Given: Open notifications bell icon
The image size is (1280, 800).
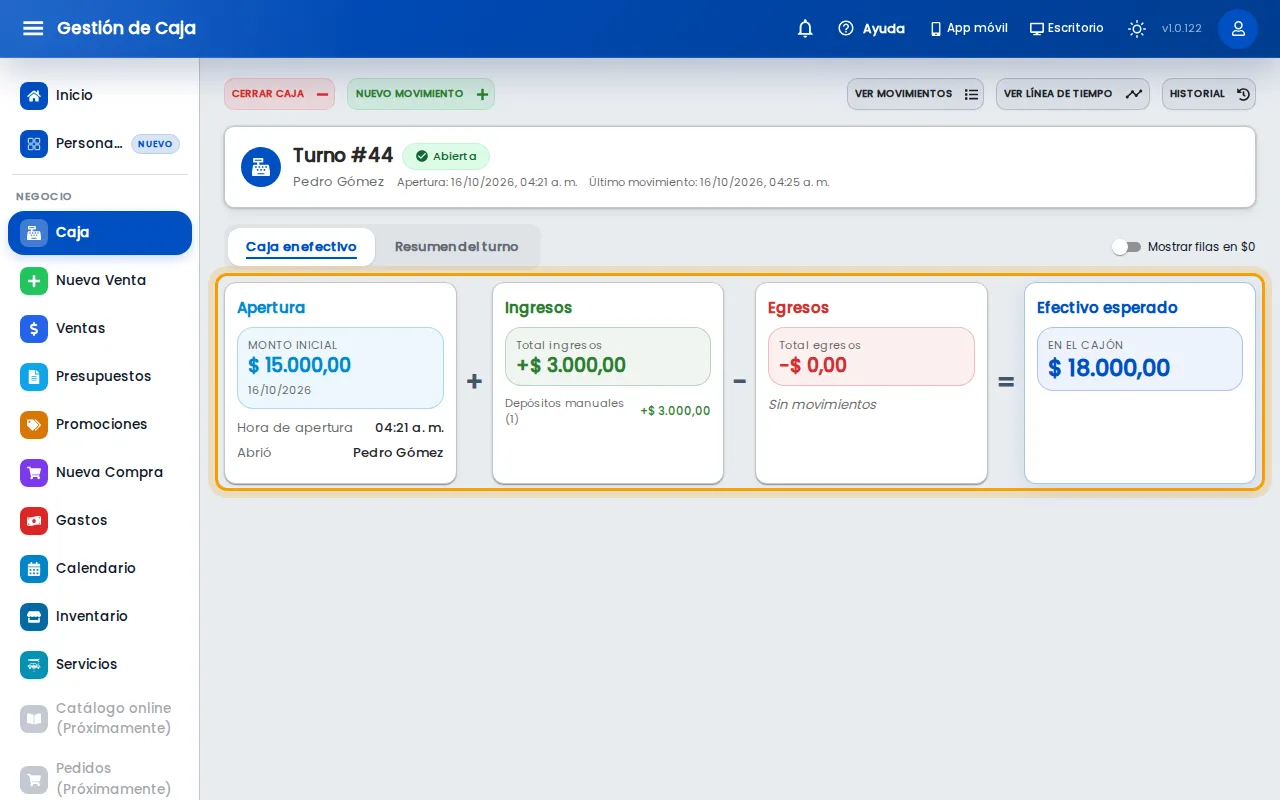Looking at the screenshot, I should point(805,28).
